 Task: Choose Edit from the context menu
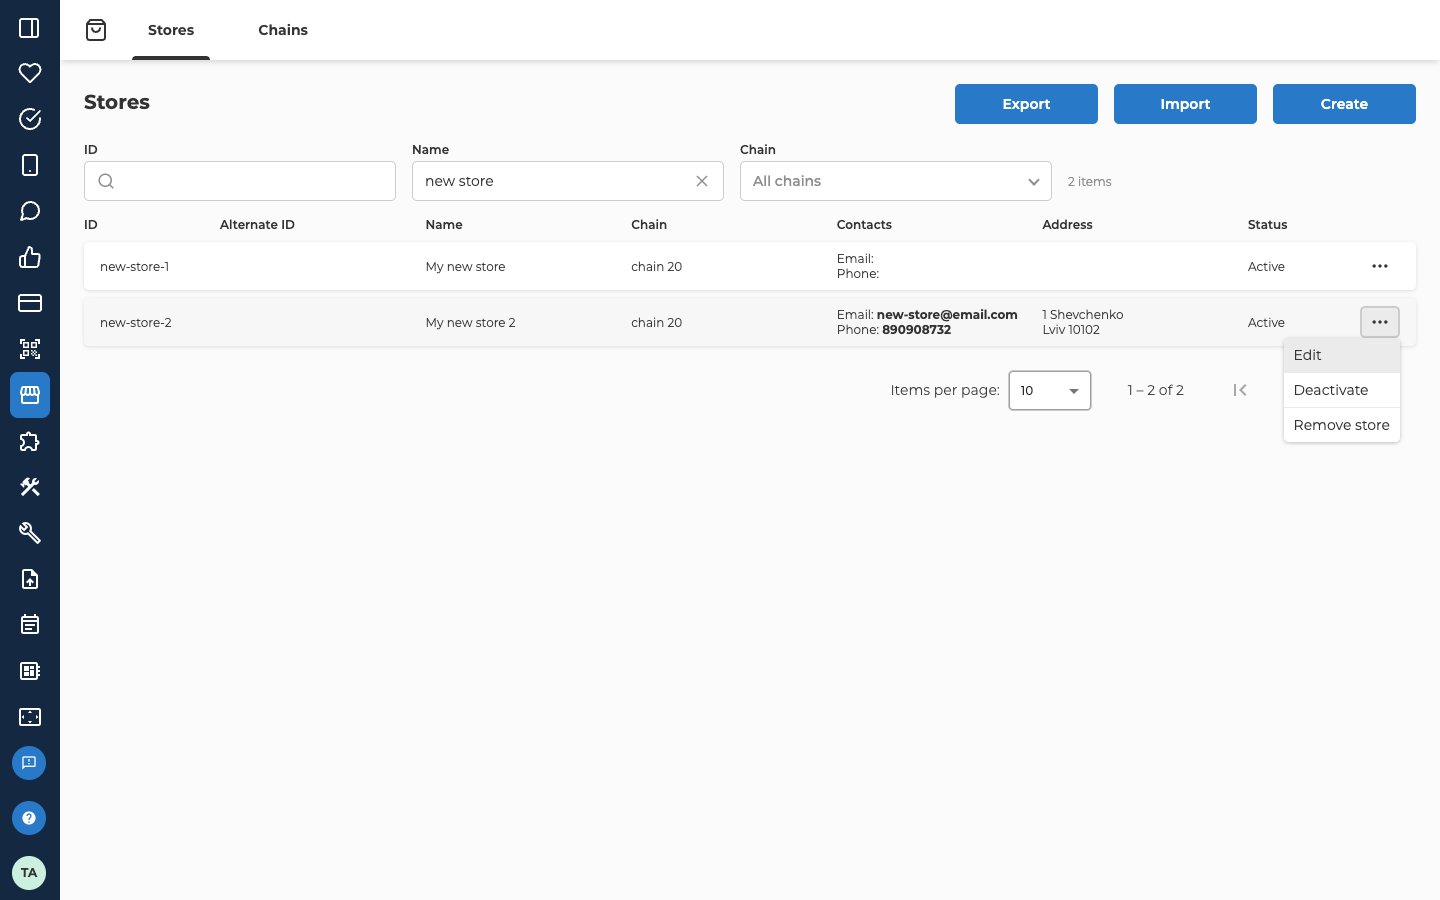click(1342, 355)
